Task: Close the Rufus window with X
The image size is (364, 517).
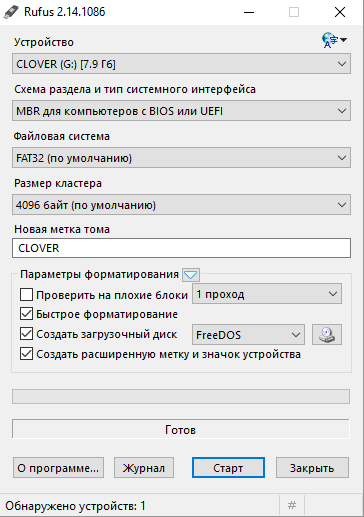Action: (340, 12)
